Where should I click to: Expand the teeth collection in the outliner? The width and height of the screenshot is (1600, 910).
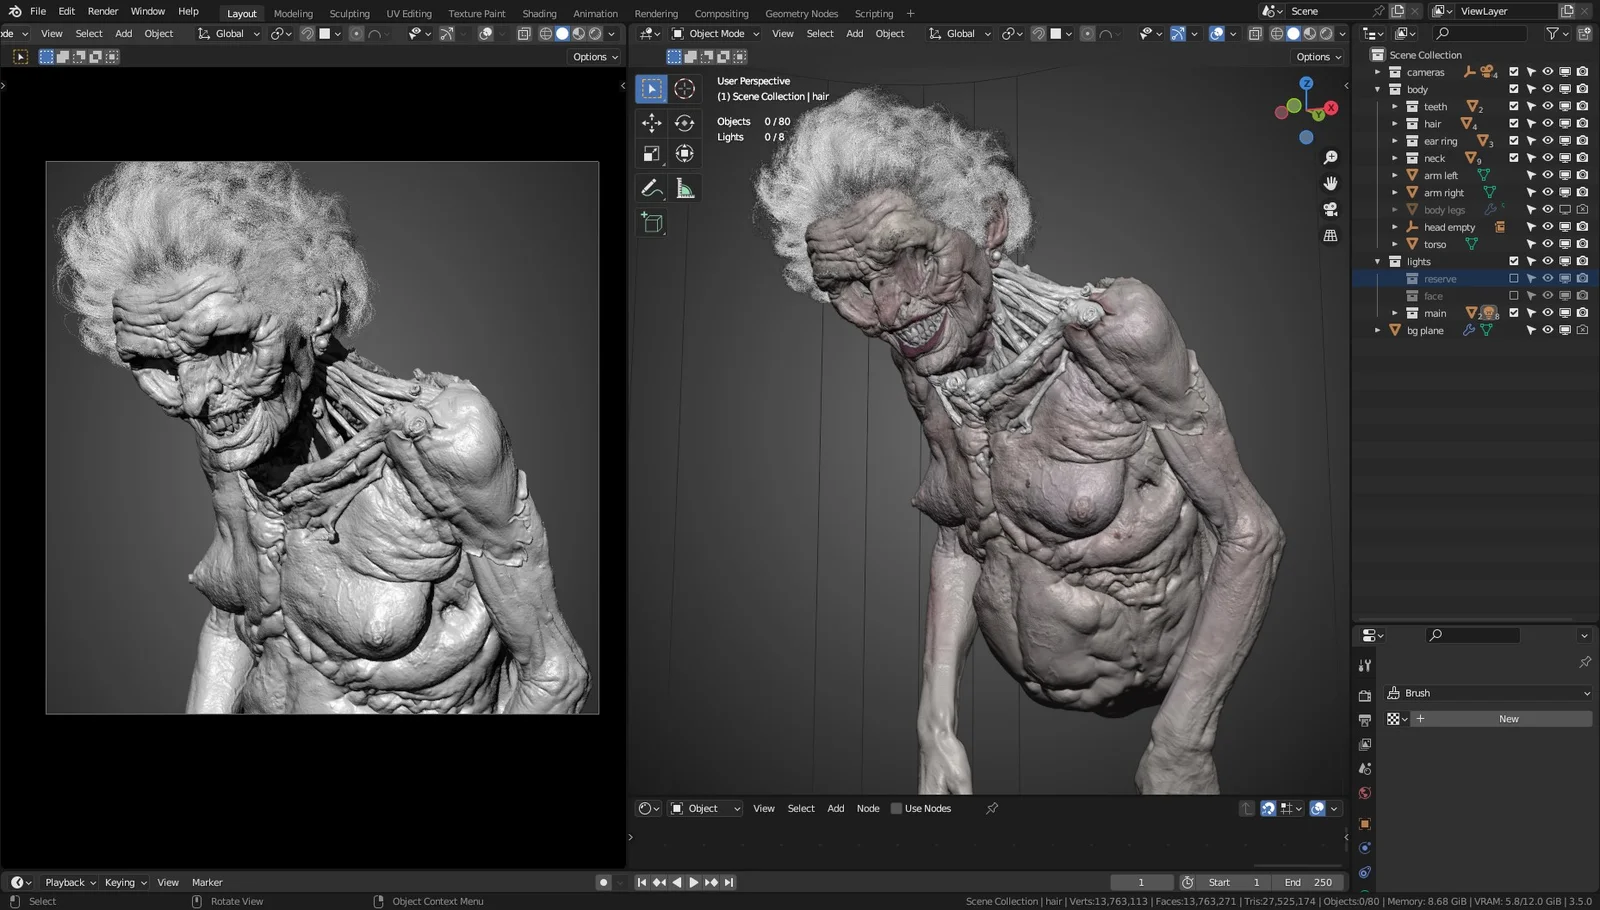tap(1394, 106)
